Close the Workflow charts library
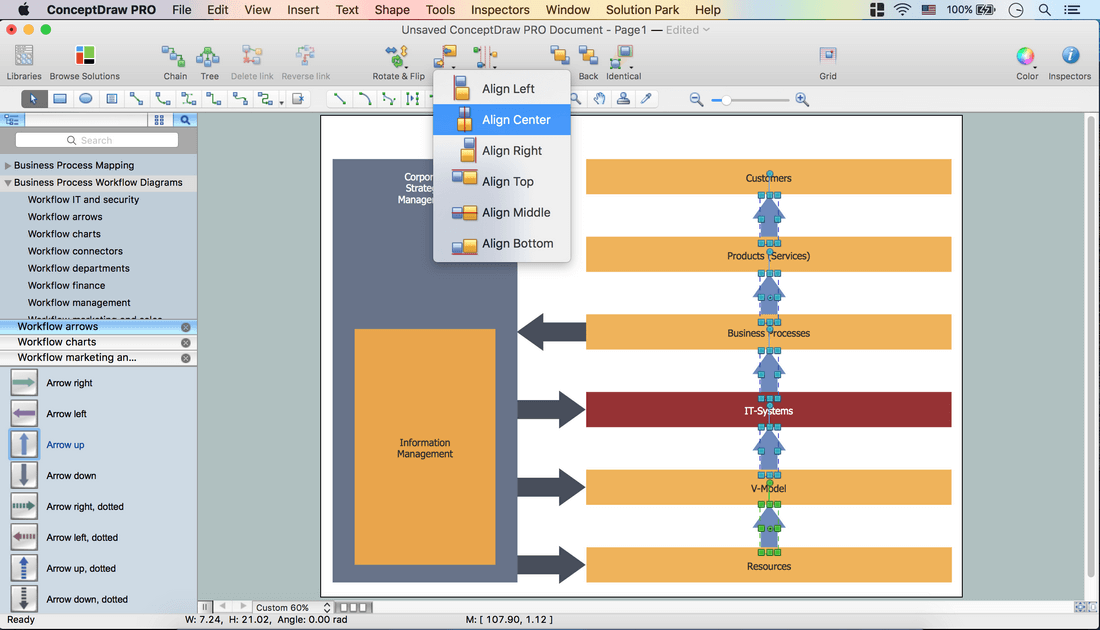The image size is (1100, 630). coord(186,343)
